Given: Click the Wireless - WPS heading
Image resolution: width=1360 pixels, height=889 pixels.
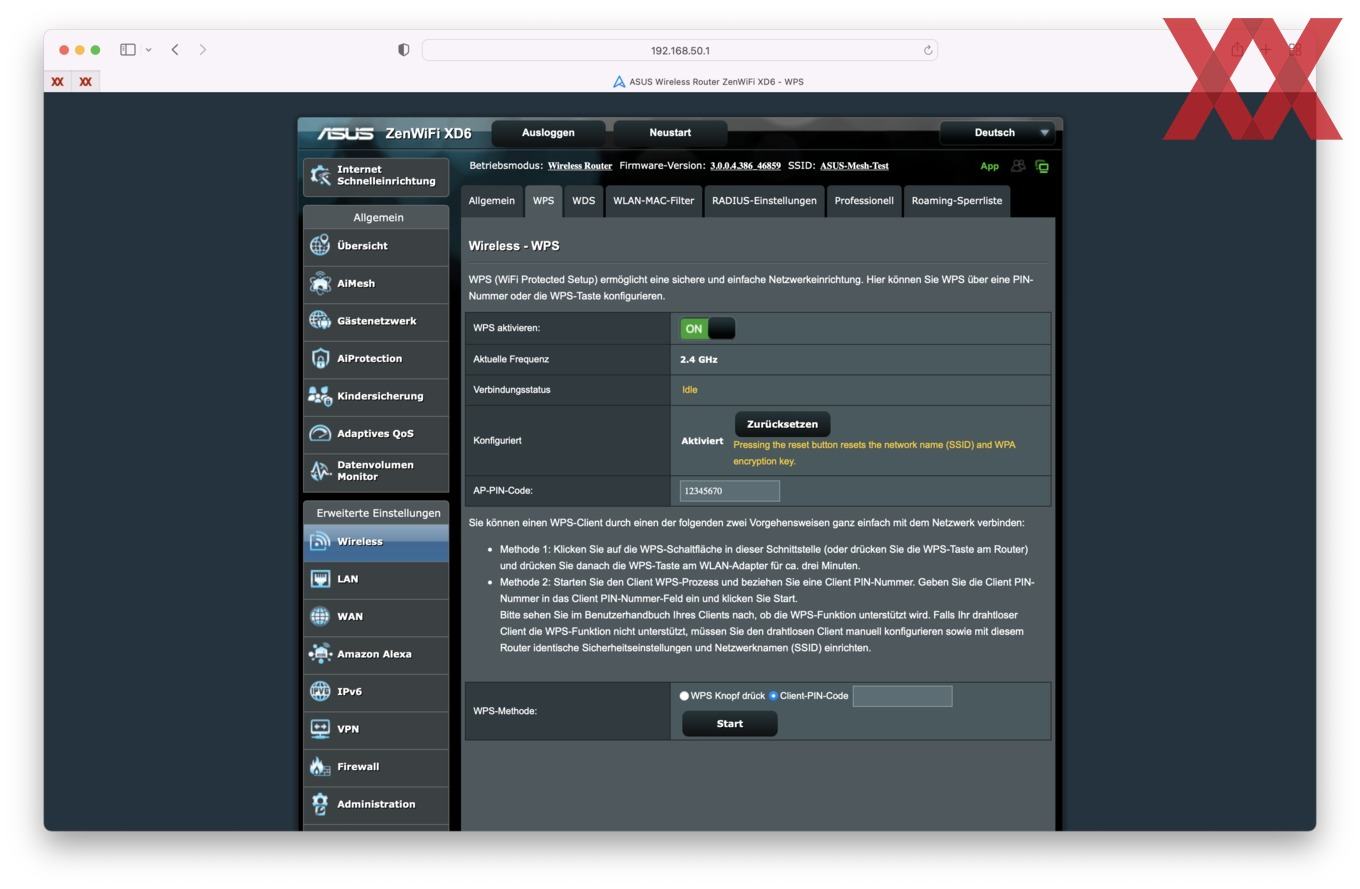Looking at the screenshot, I should coord(514,246).
